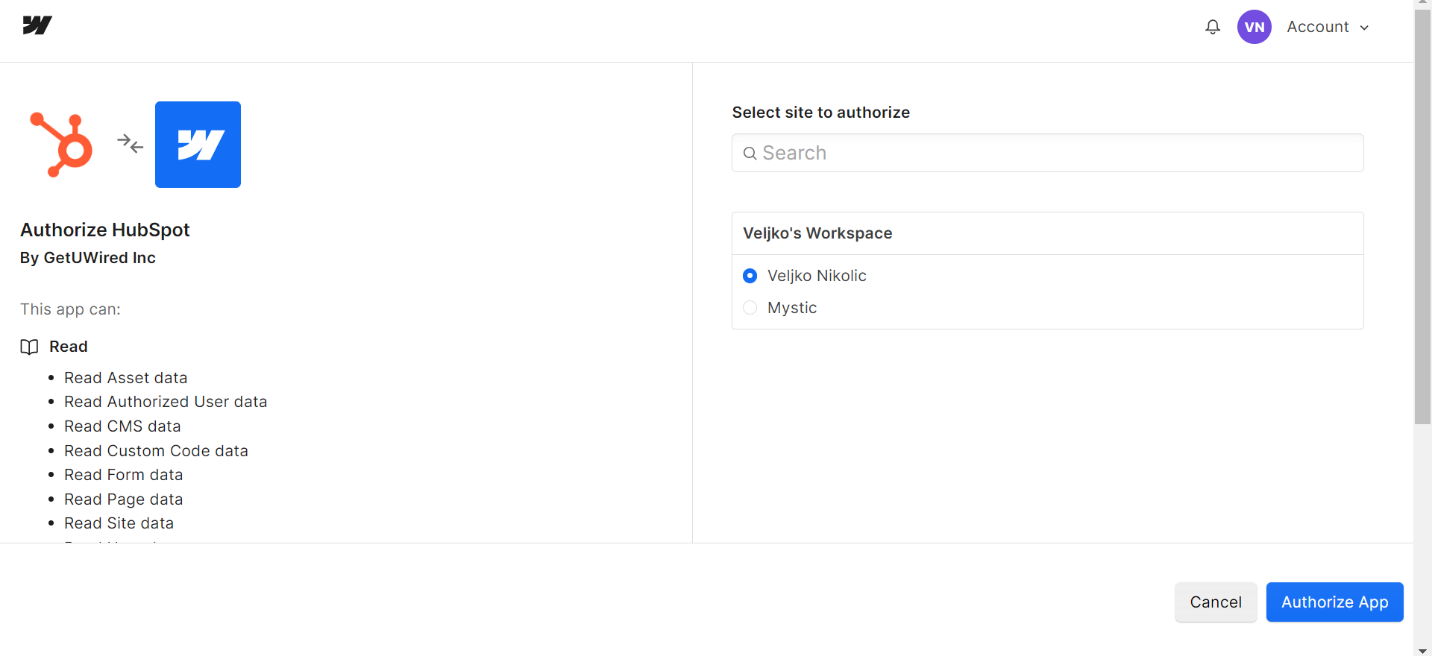1432x656 pixels.
Task: Click the Veljko's Workspace header
Action: (x=1047, y=233)
